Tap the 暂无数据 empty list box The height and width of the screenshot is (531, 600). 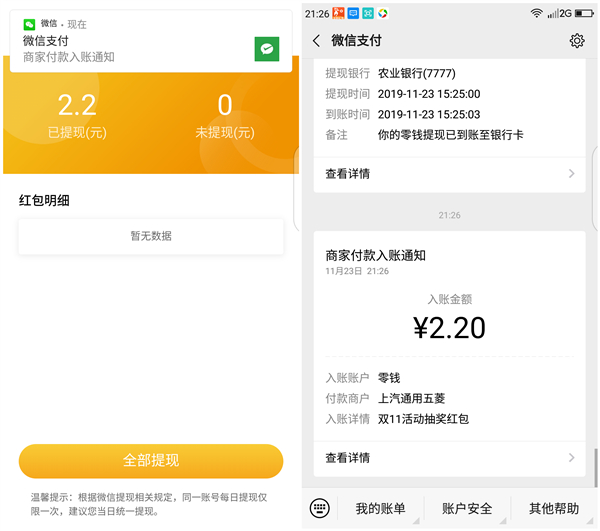pyautogui.click(x=151, y=236)
